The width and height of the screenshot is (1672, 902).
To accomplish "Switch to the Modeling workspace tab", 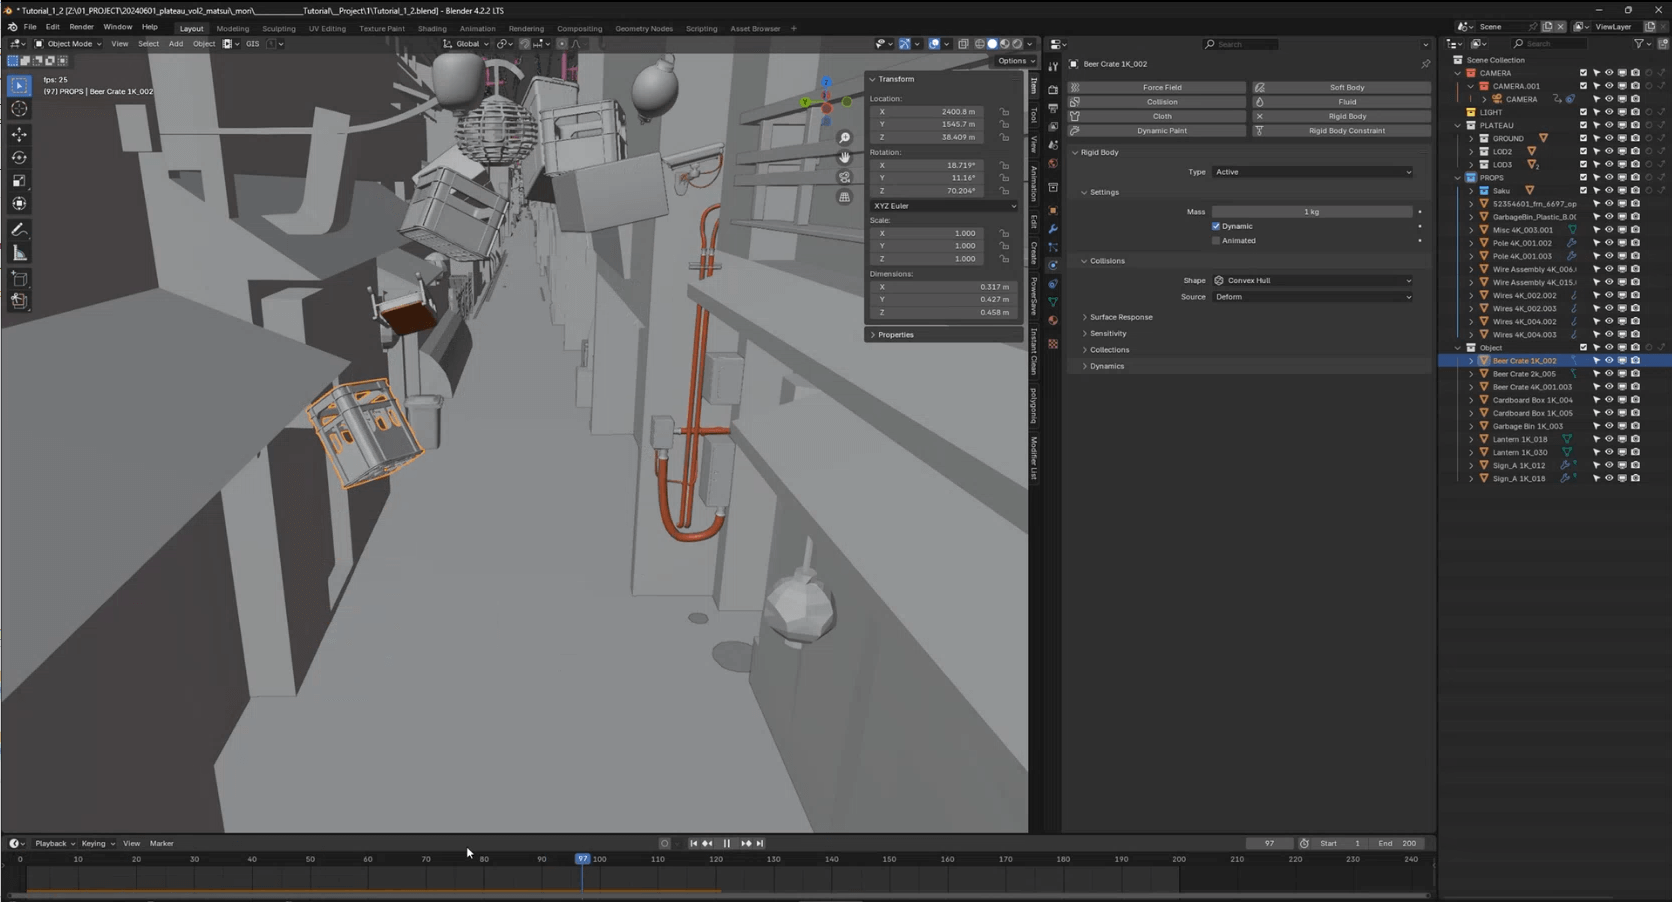I will click(x=233, y=29).
